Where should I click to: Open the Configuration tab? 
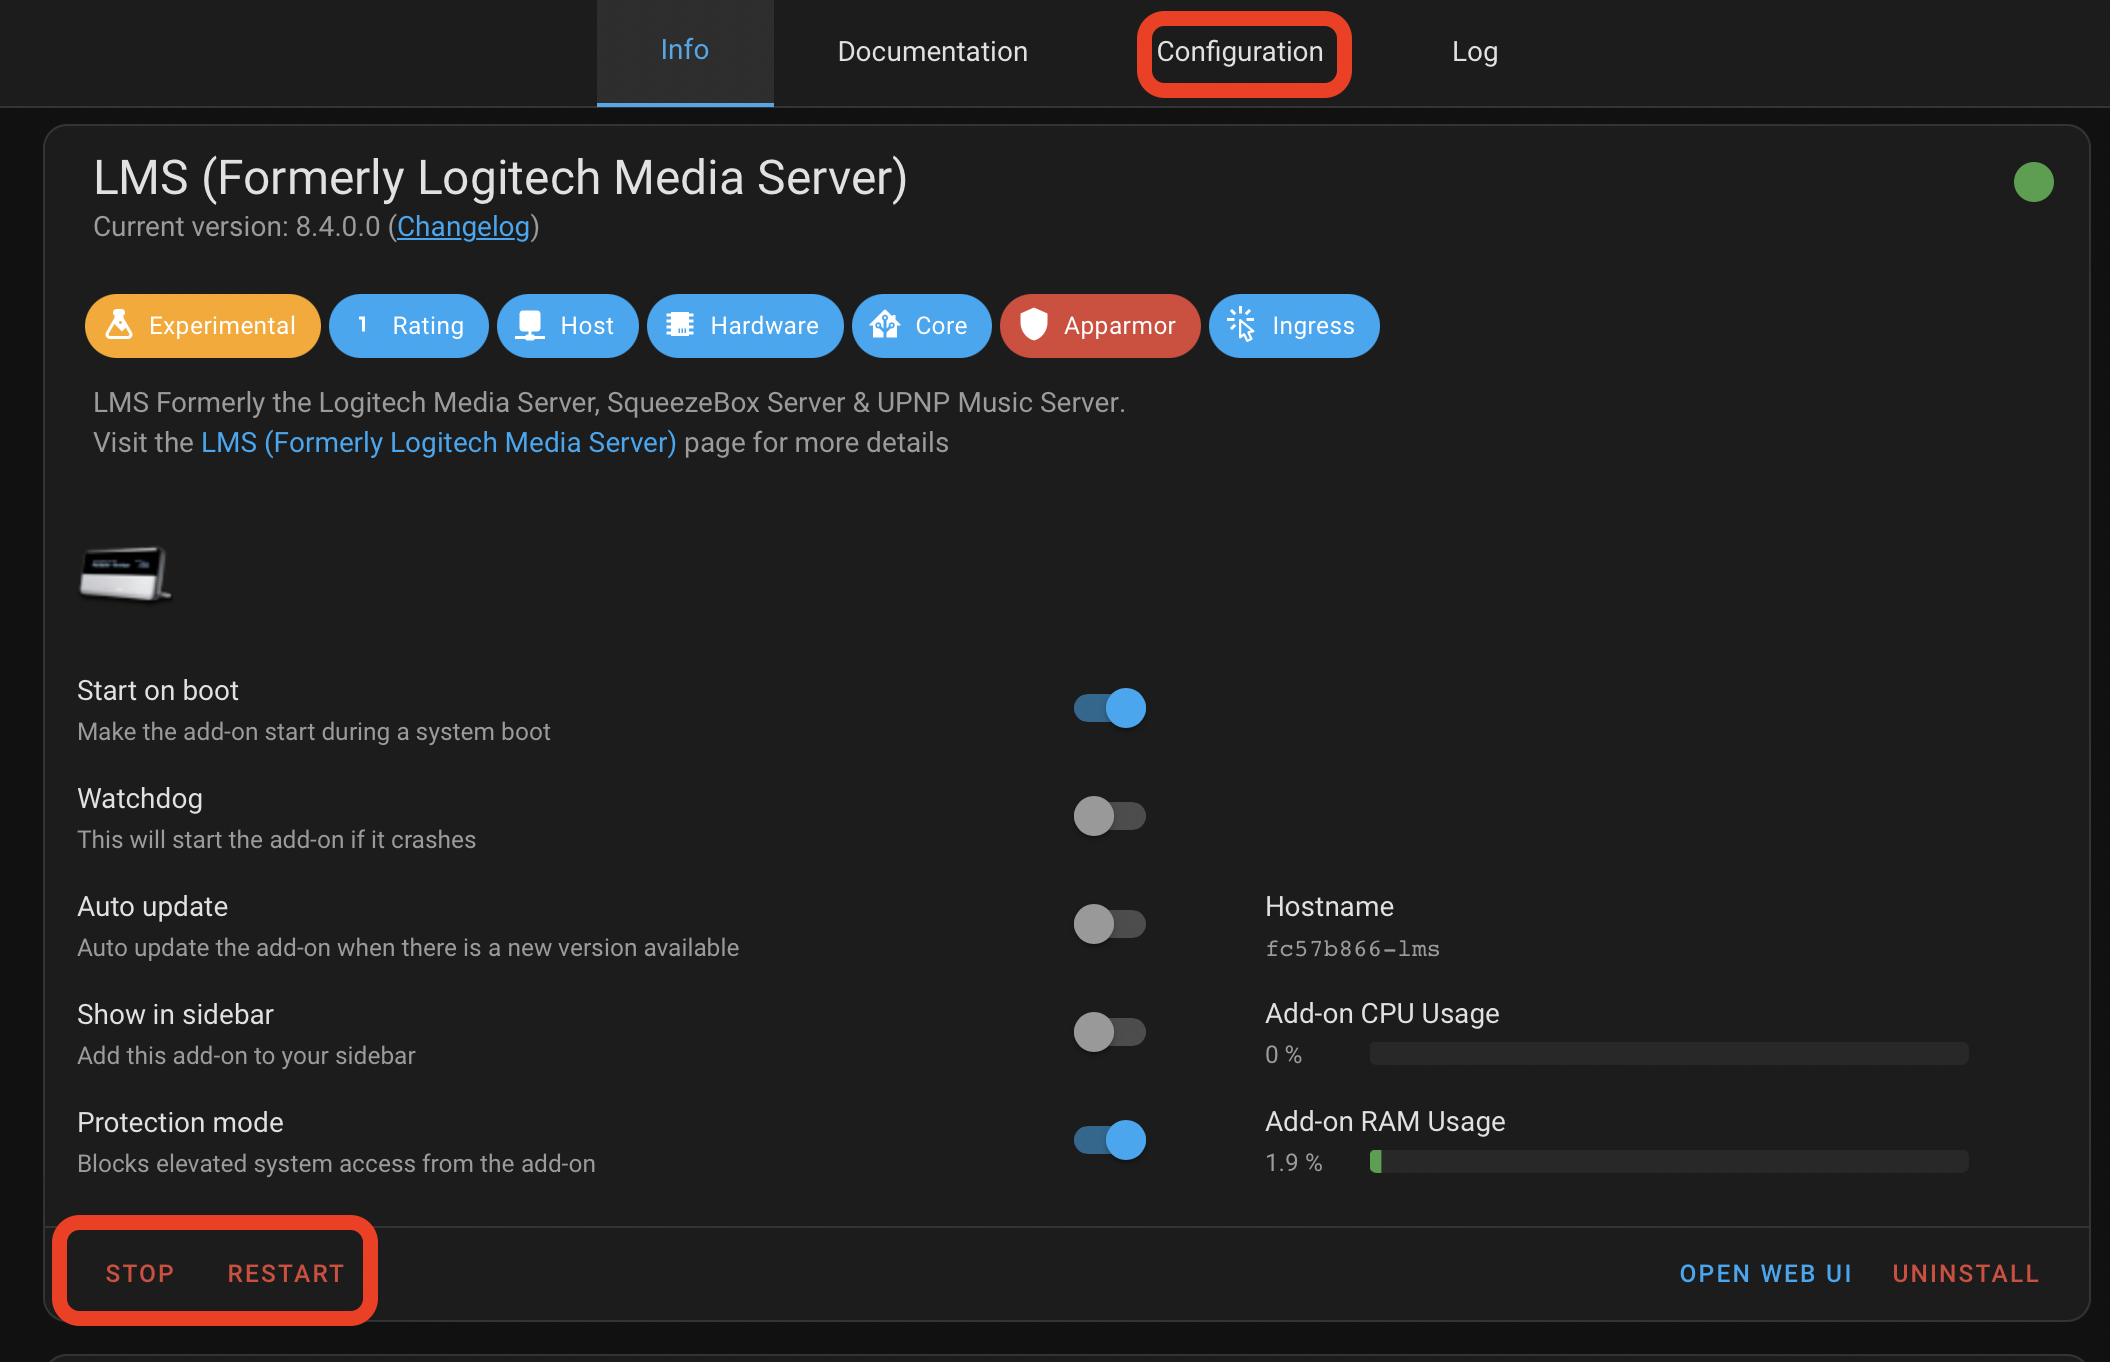[1240, 52]
